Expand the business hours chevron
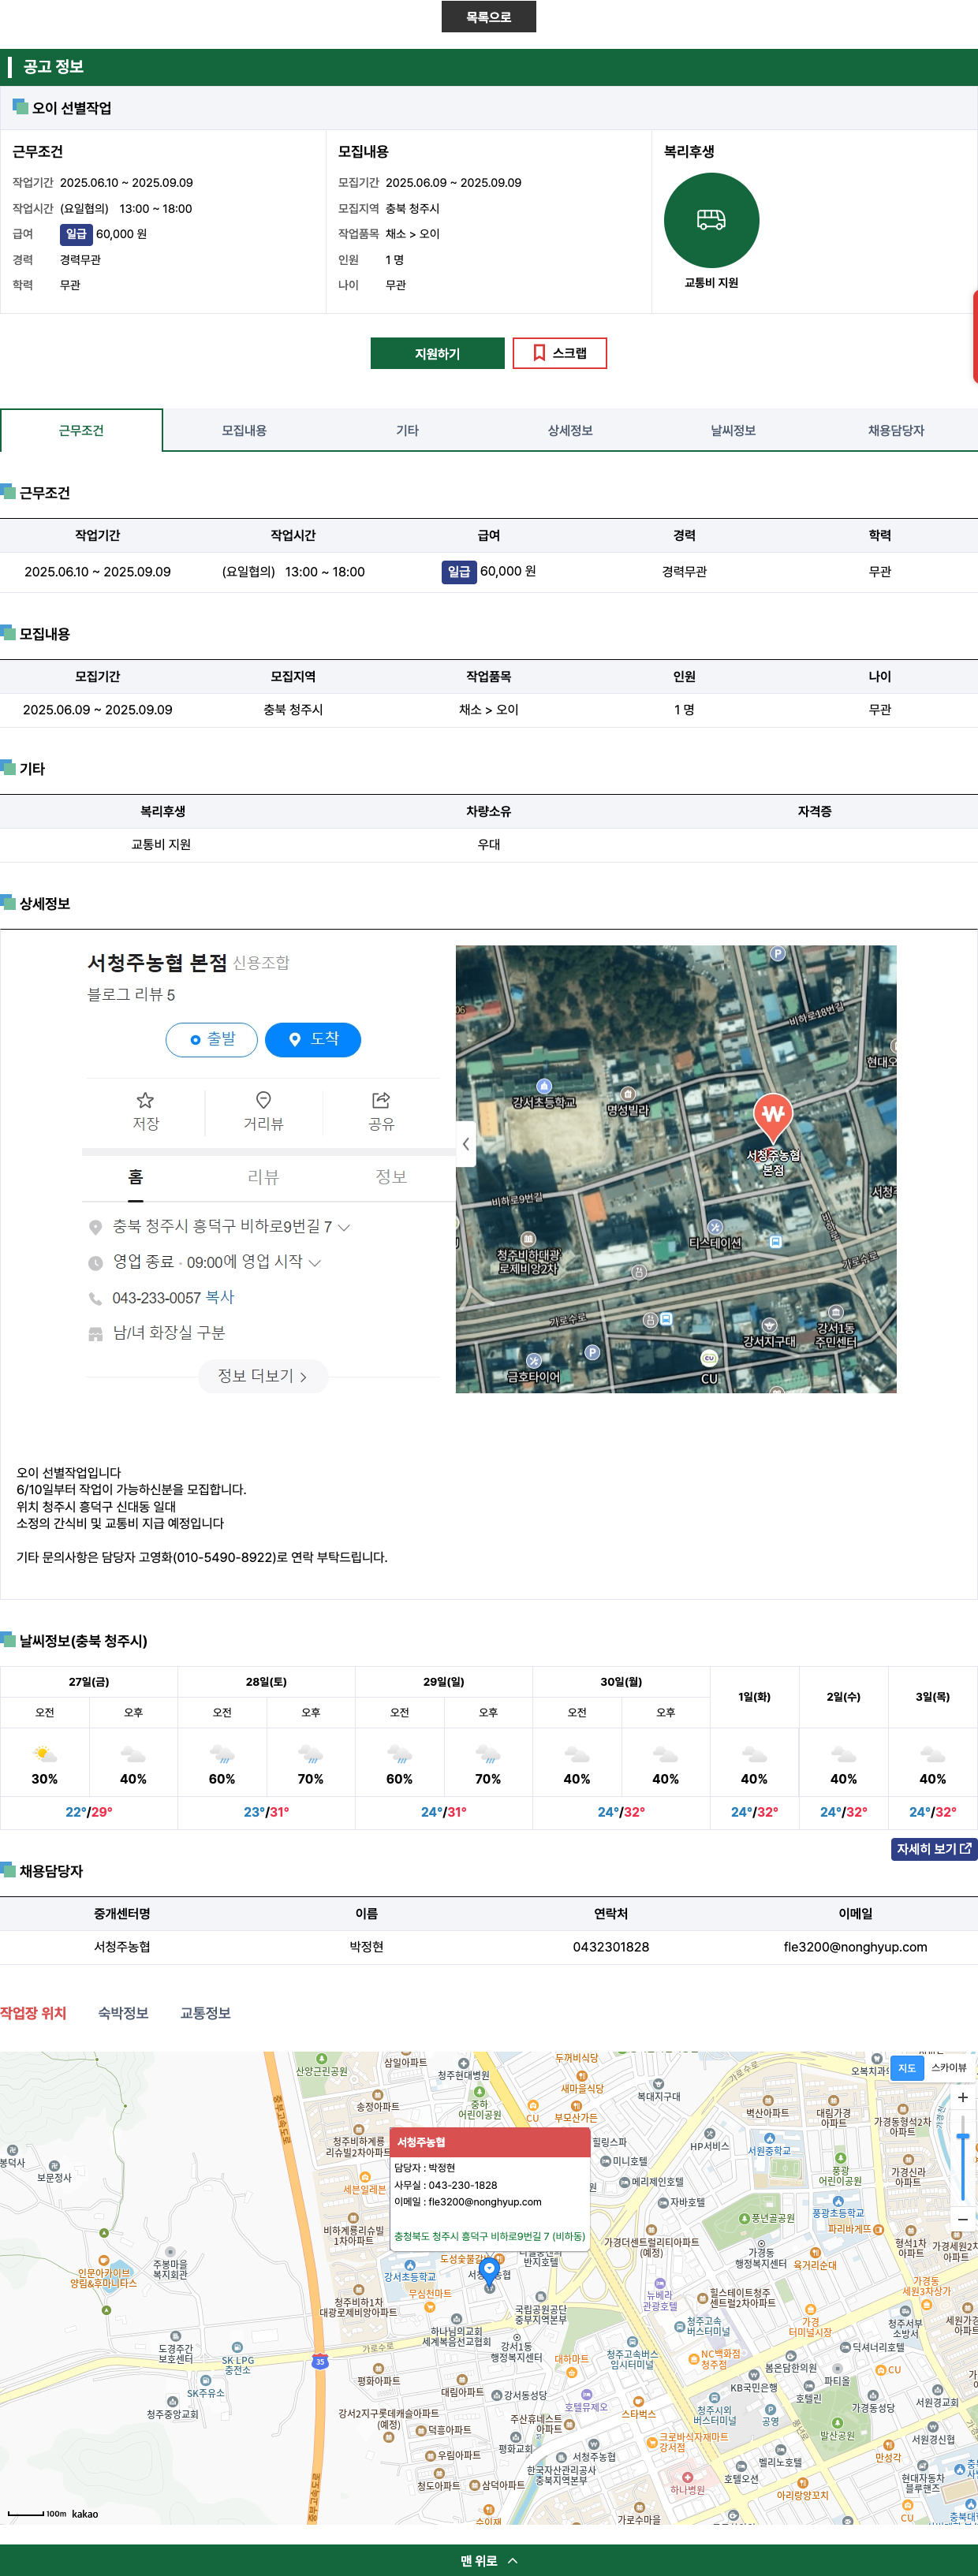 (314, 1263)
